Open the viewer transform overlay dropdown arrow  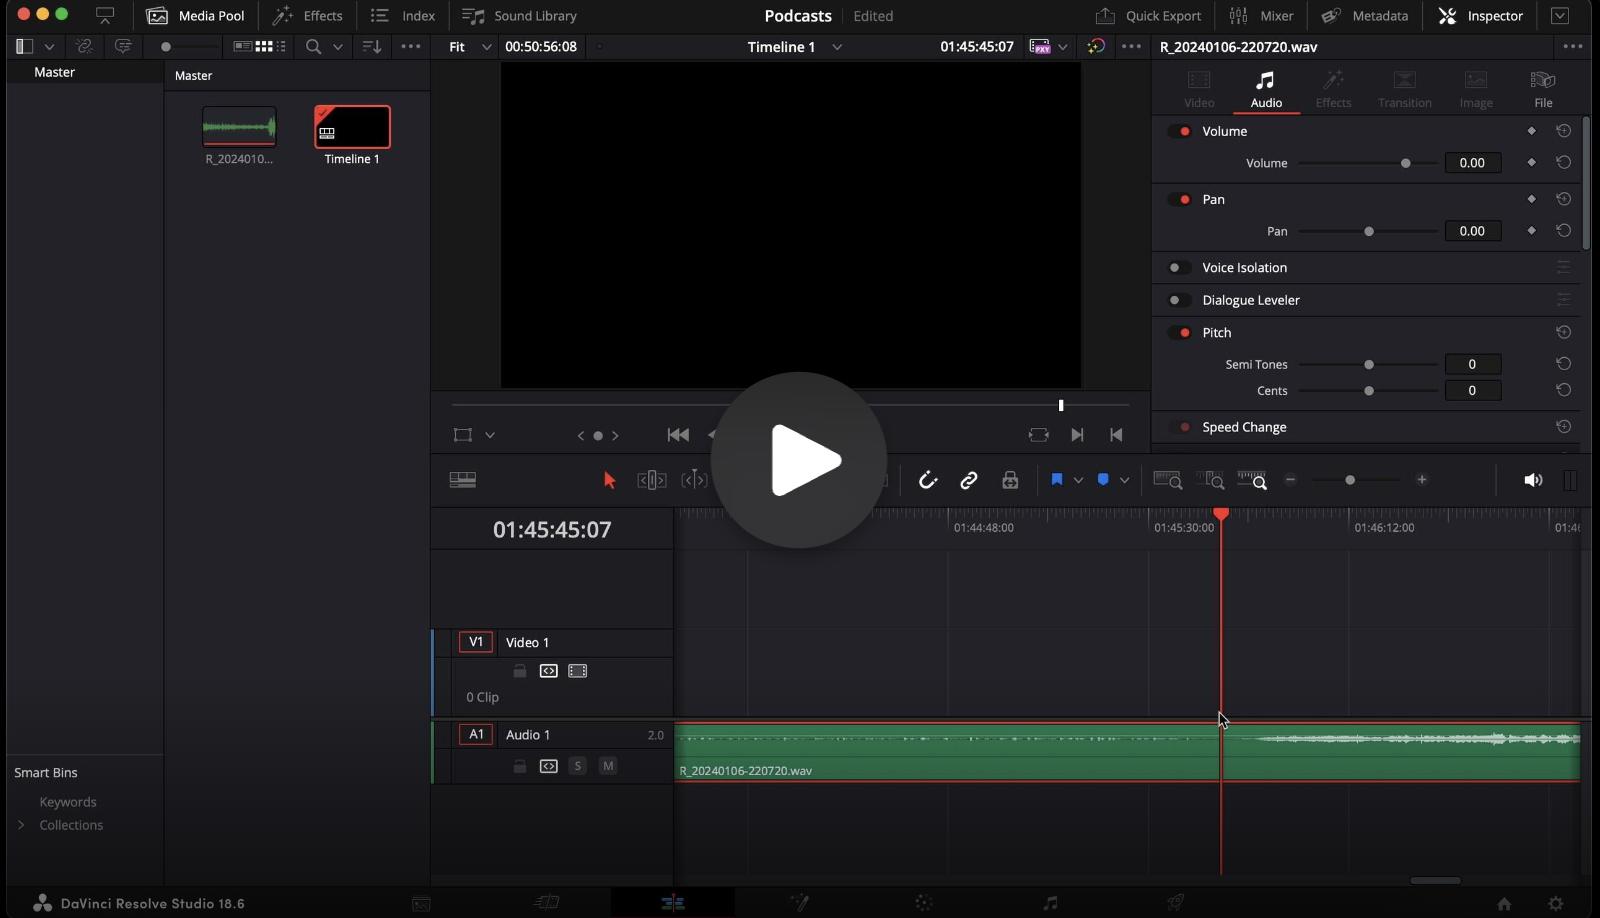(490, 435)
